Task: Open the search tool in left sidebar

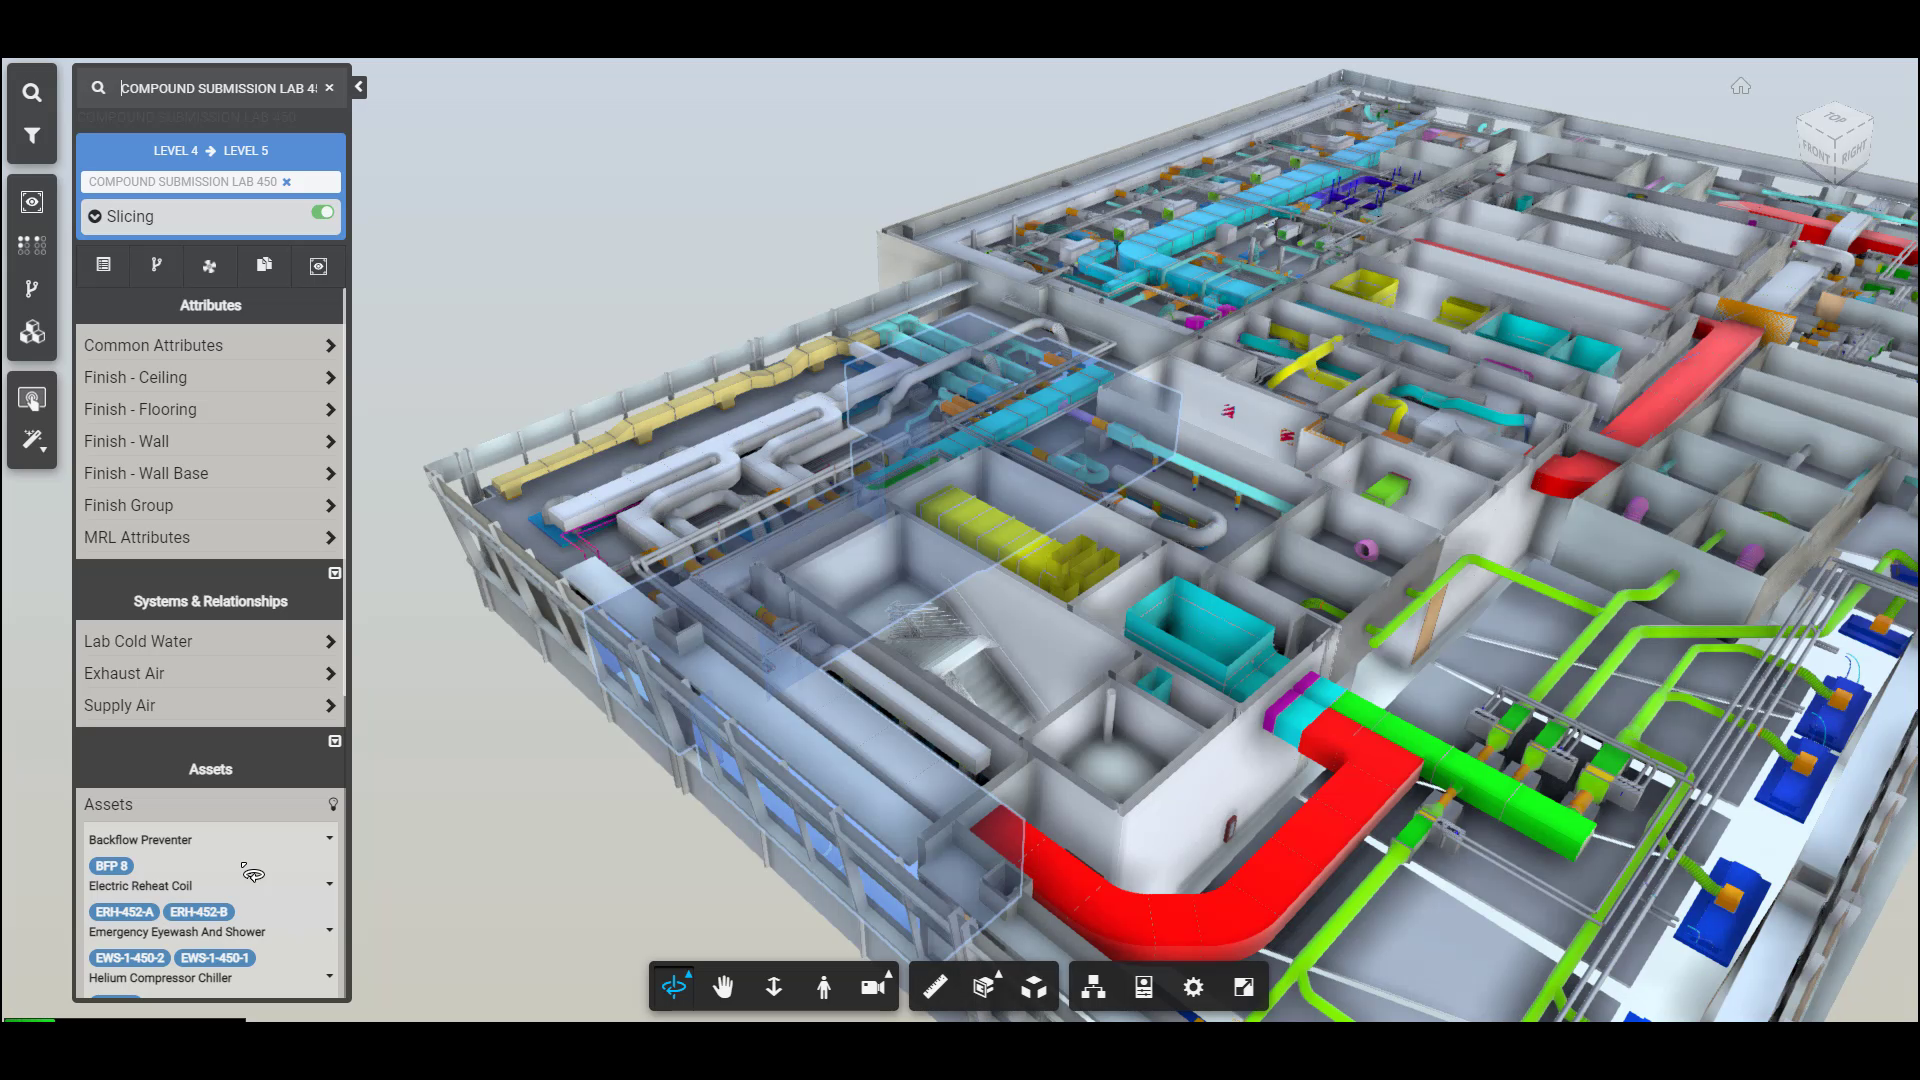Action: tap(32, 93)
